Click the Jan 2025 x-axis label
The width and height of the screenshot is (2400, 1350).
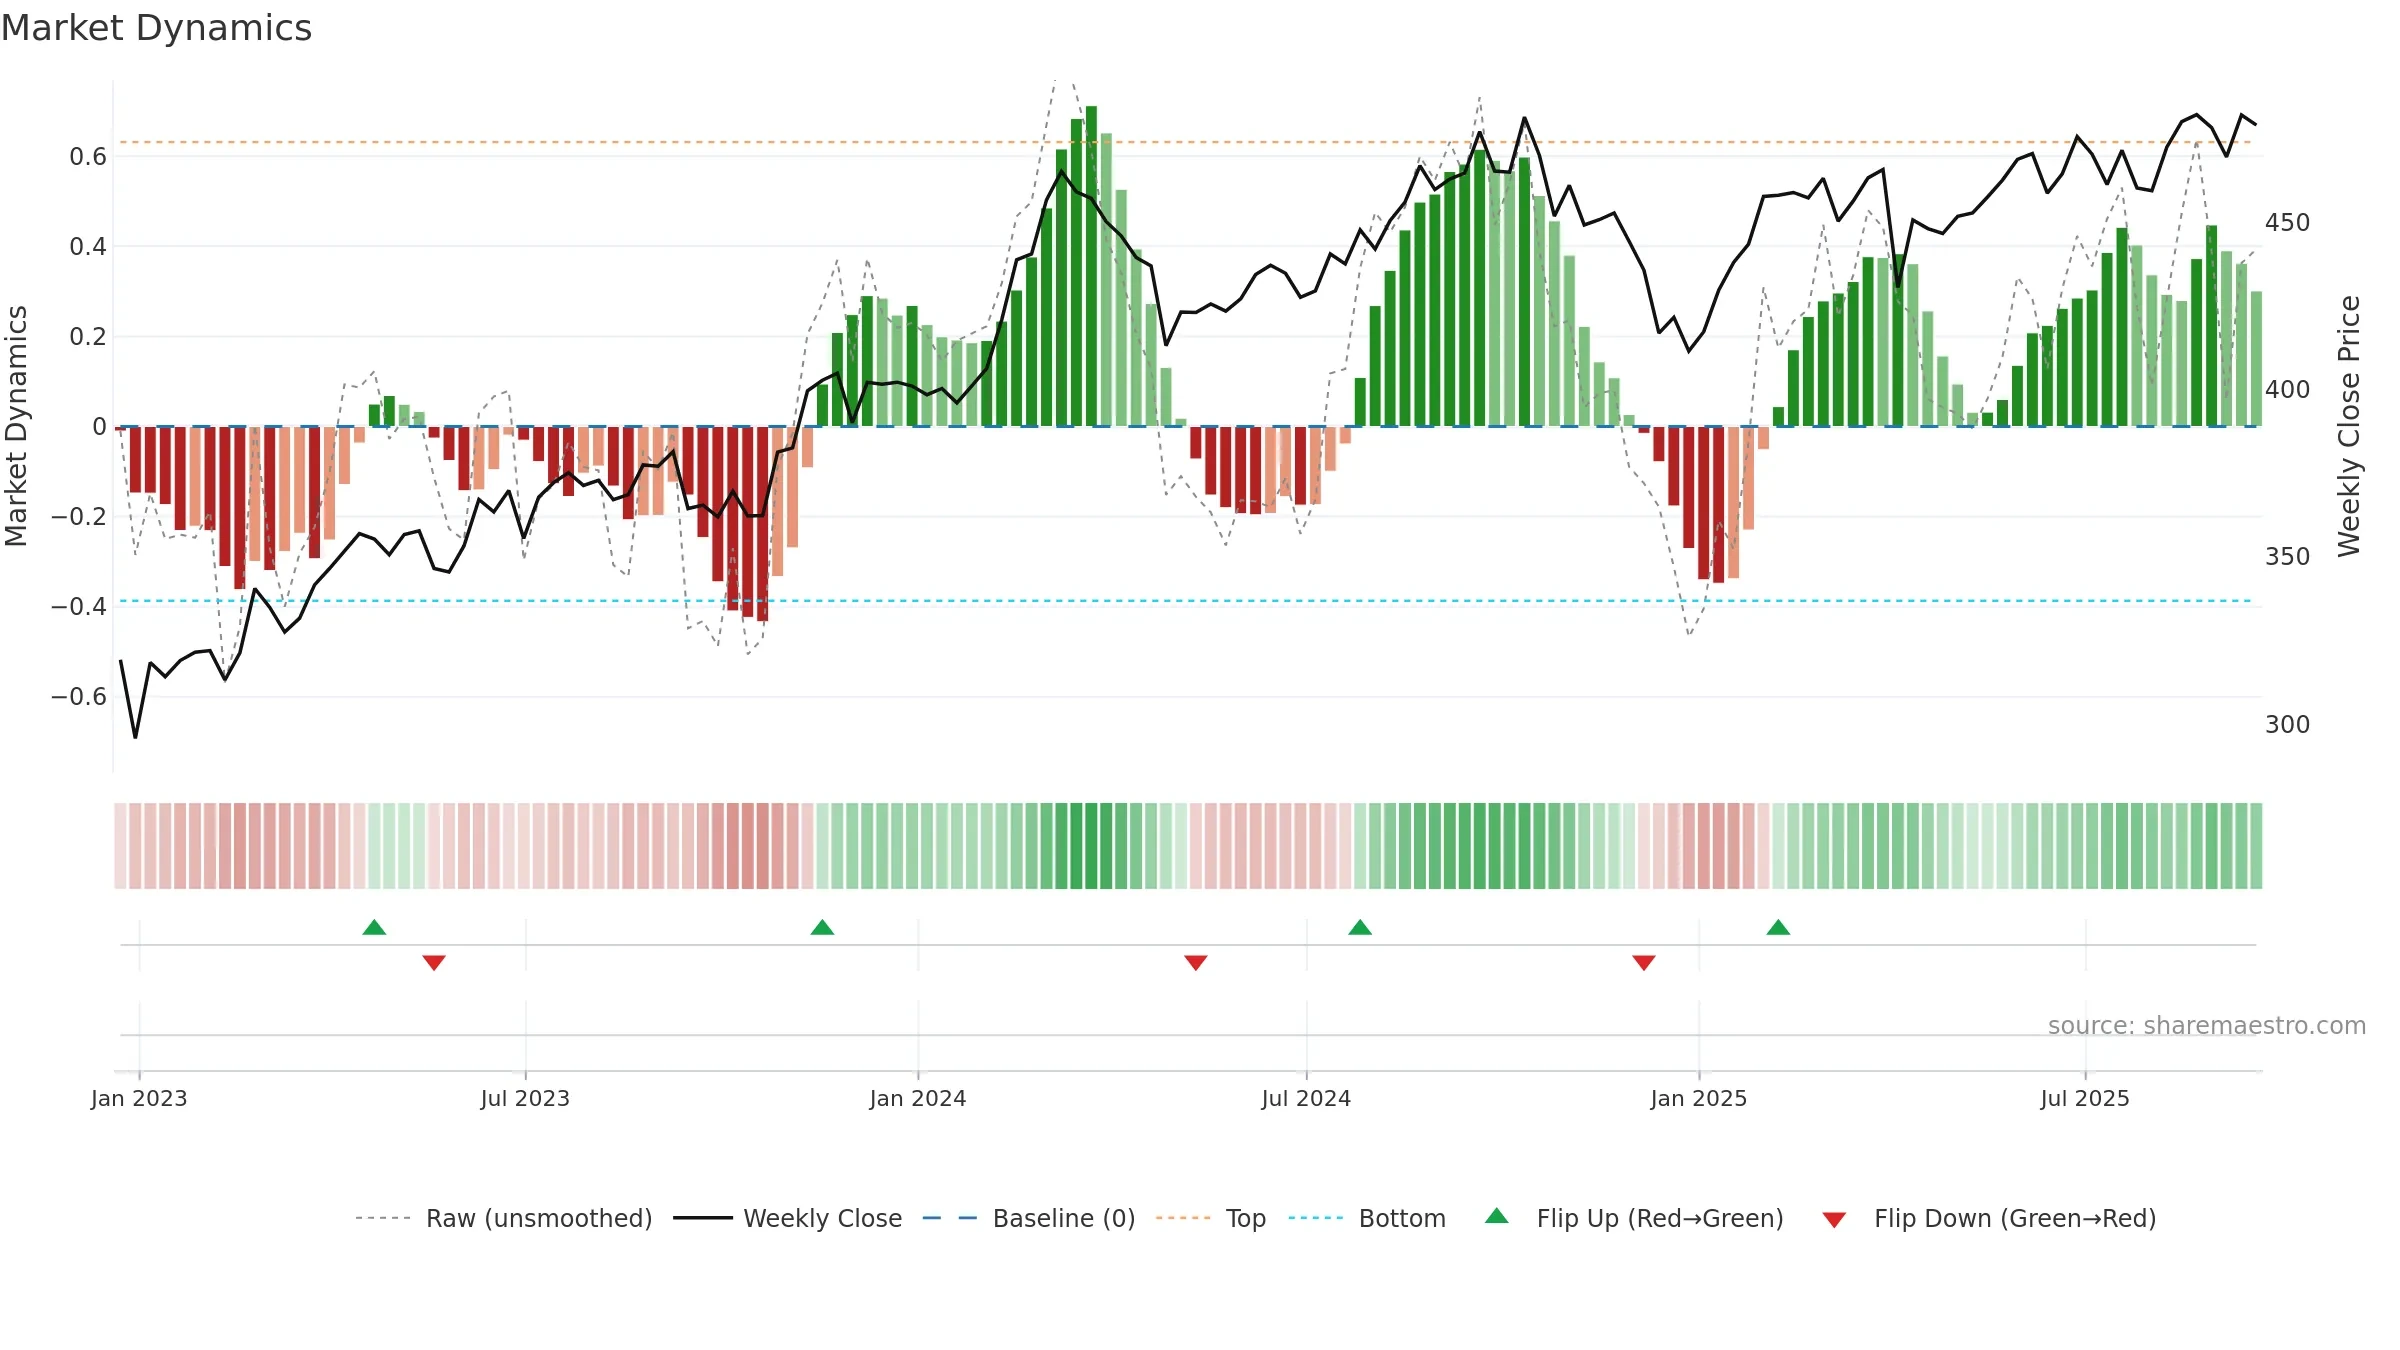(1699, 1098)
